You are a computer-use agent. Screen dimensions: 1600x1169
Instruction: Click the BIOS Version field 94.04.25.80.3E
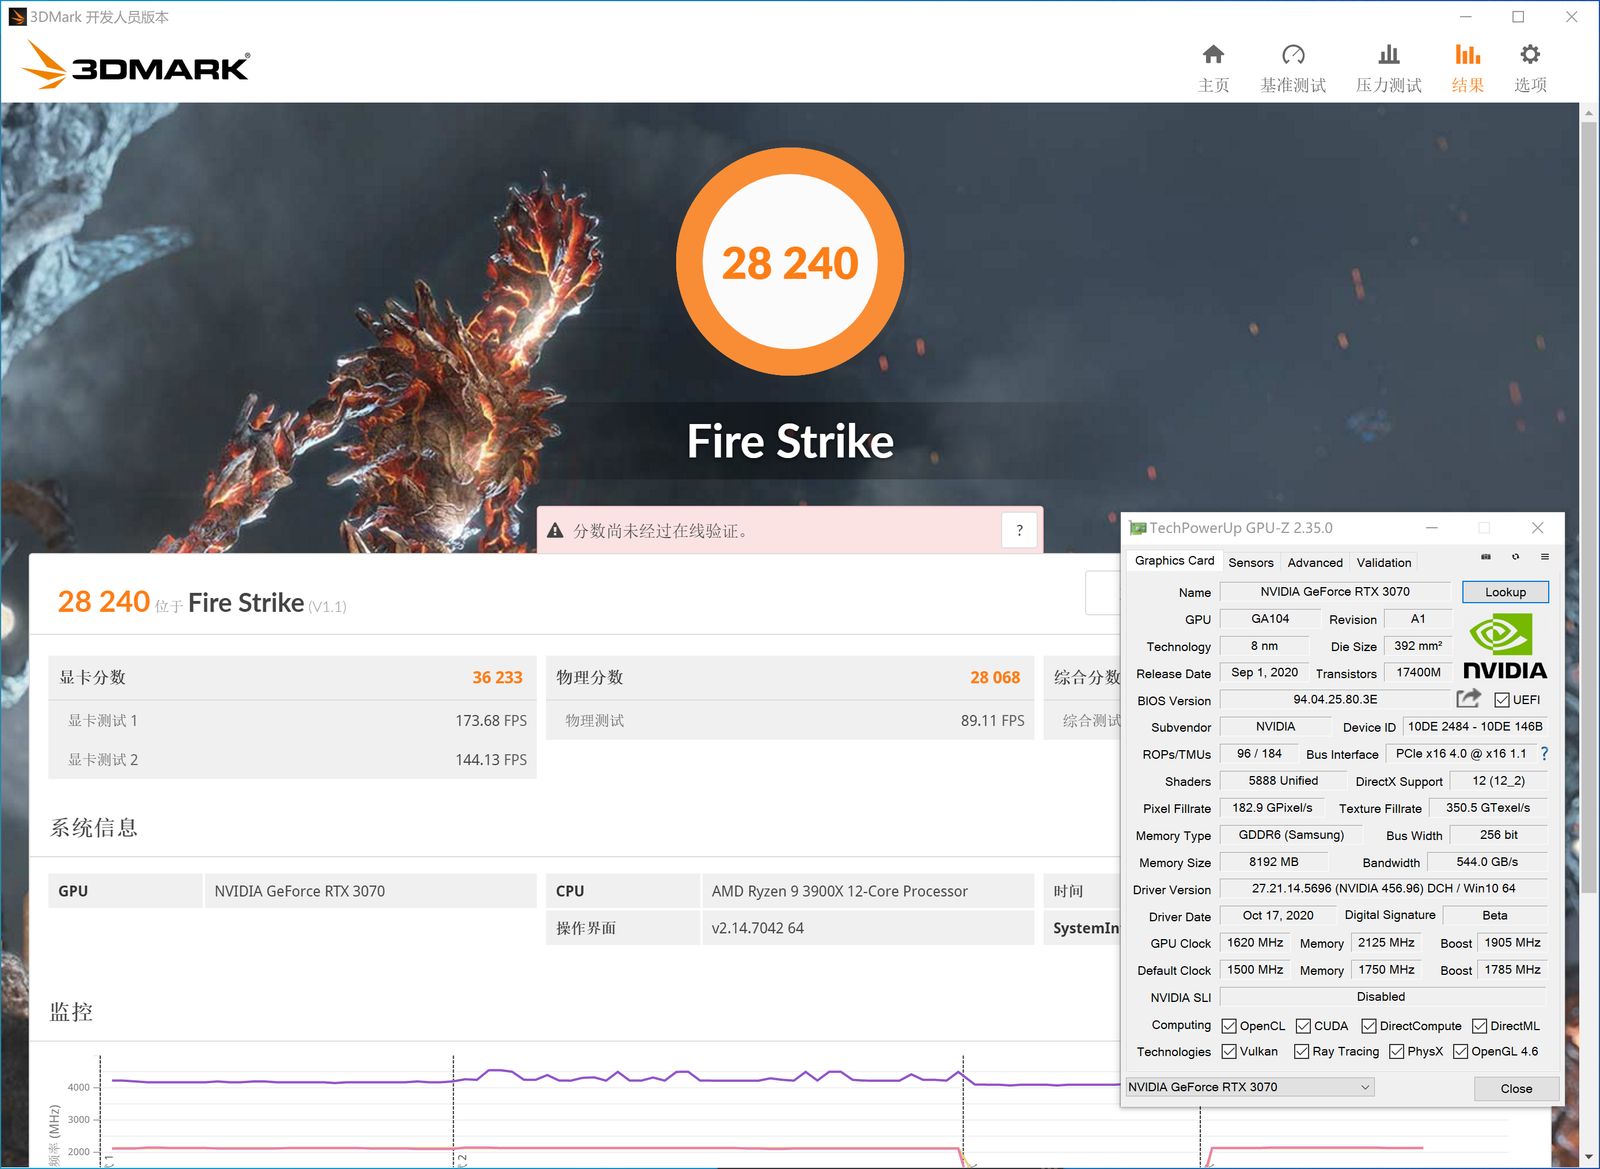point(1335,700)
